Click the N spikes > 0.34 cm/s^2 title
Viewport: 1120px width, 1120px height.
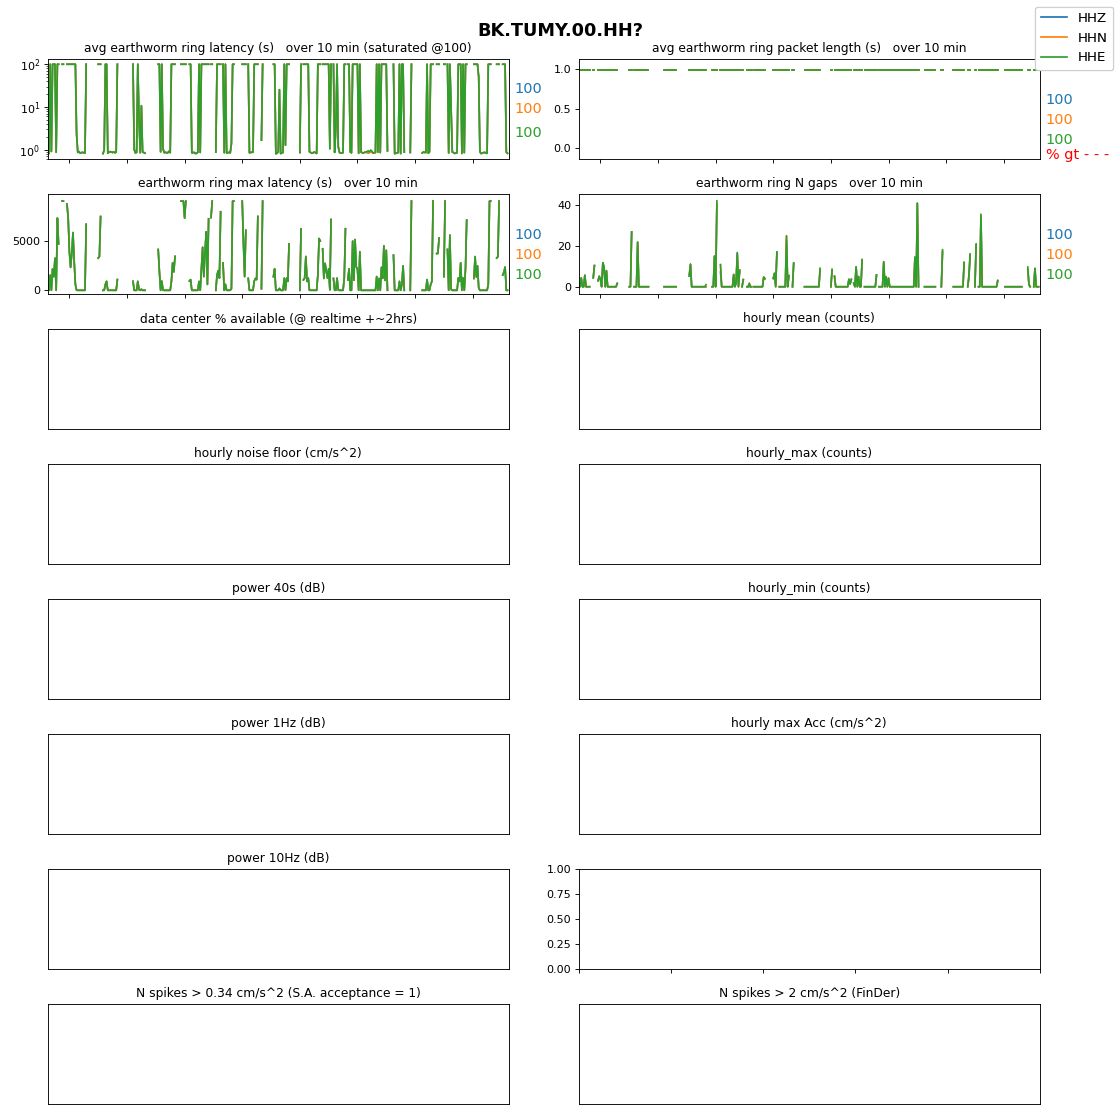278,993
